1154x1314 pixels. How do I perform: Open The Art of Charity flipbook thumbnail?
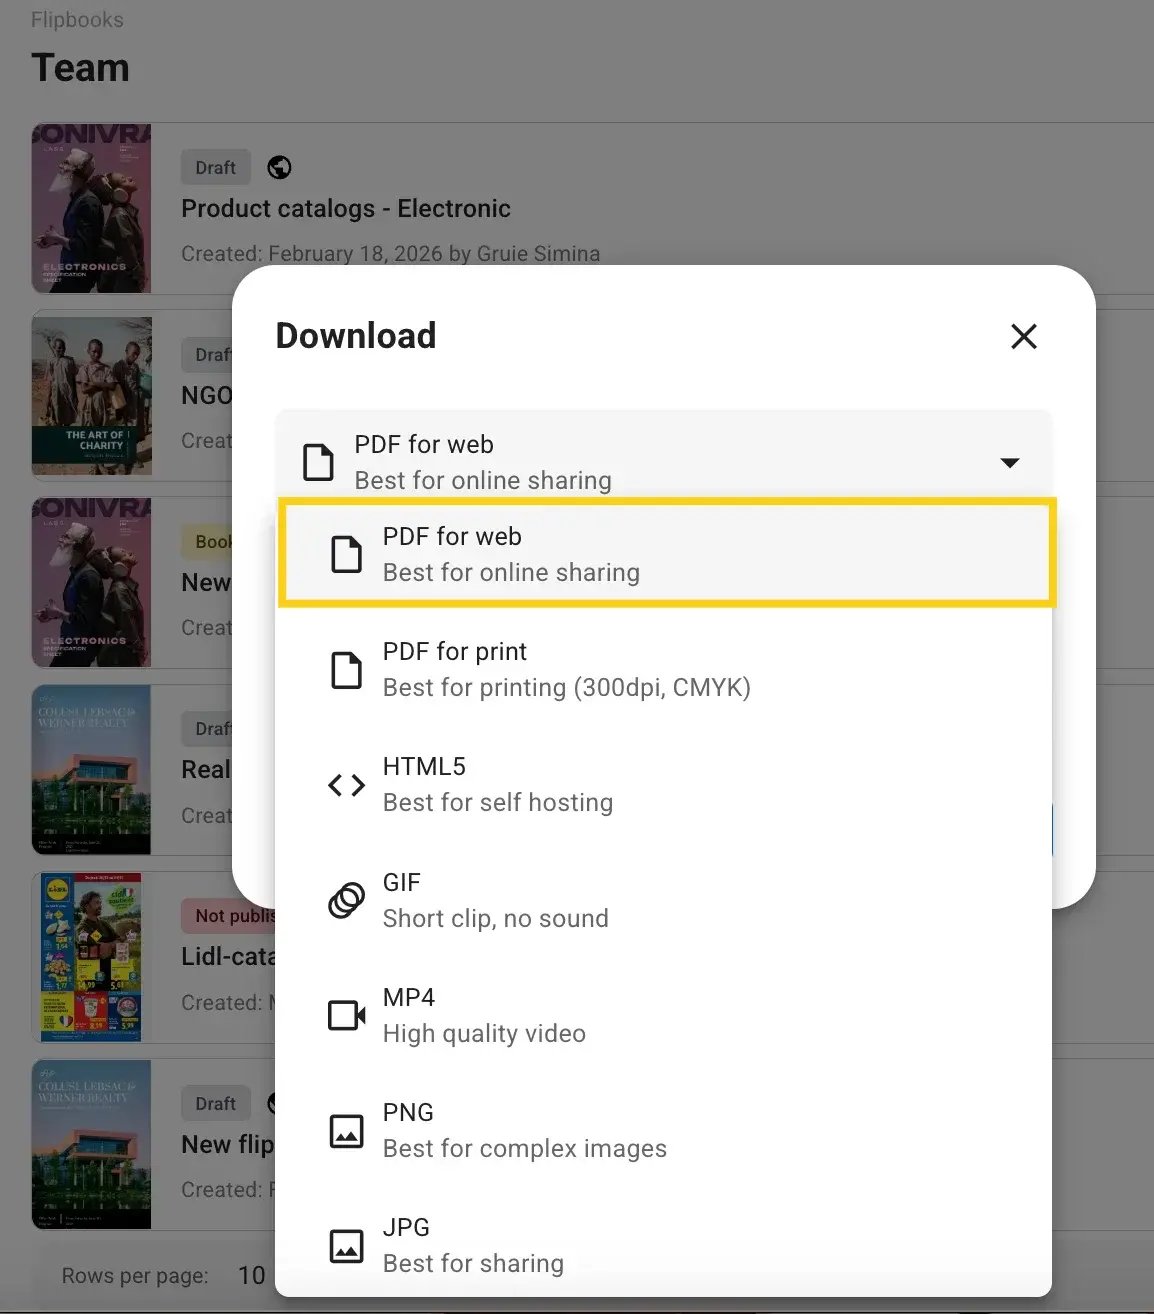pos(92,395)
